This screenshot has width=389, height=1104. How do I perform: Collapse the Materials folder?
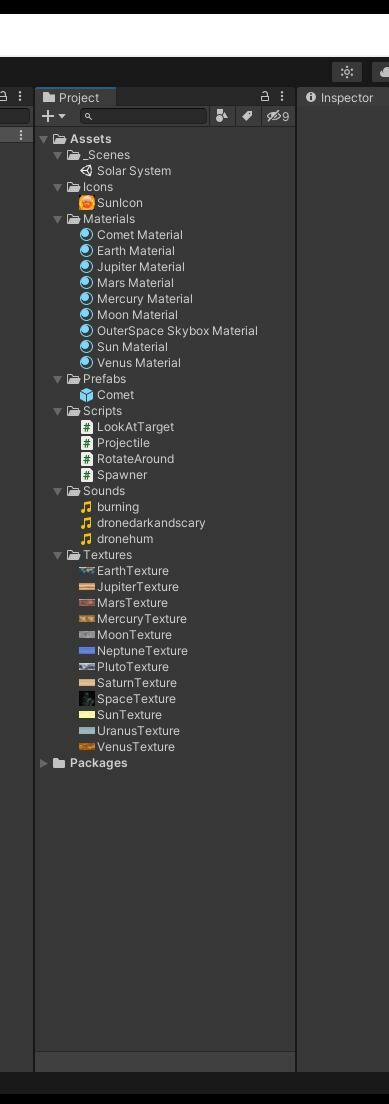[x=58, y=219]
